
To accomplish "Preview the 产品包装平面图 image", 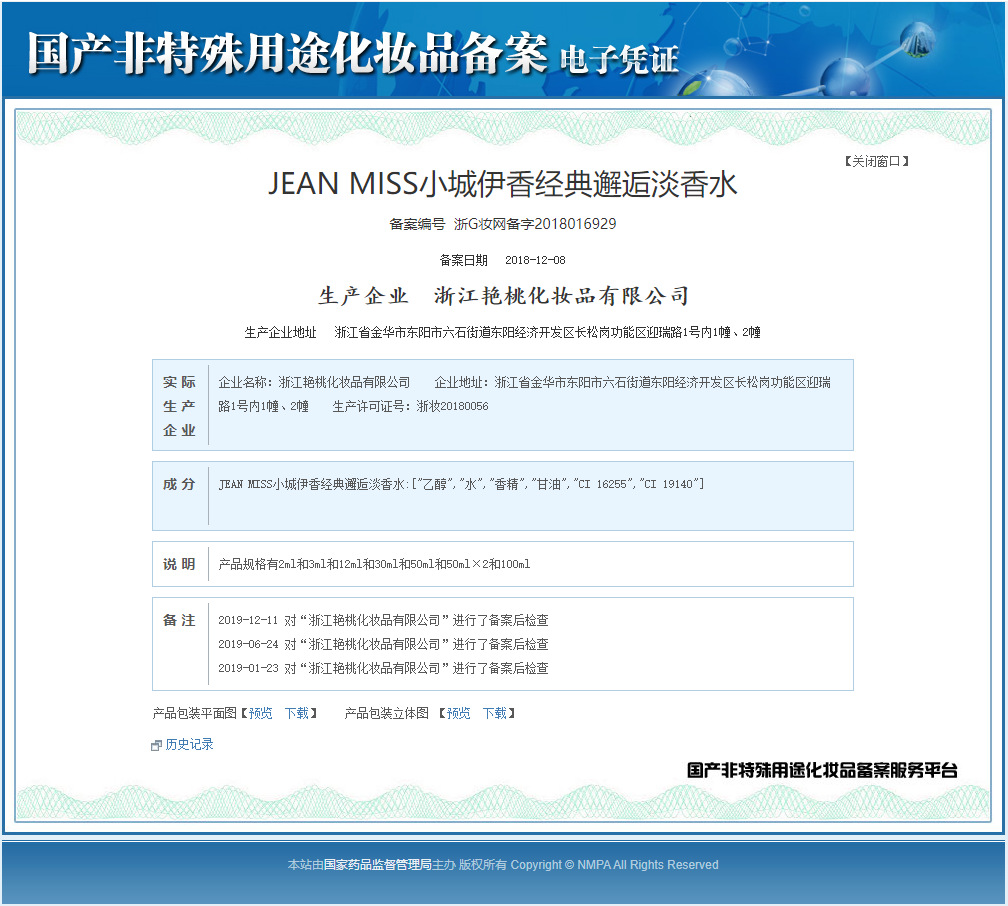I will pyautogui.click(x=260, y=713).
